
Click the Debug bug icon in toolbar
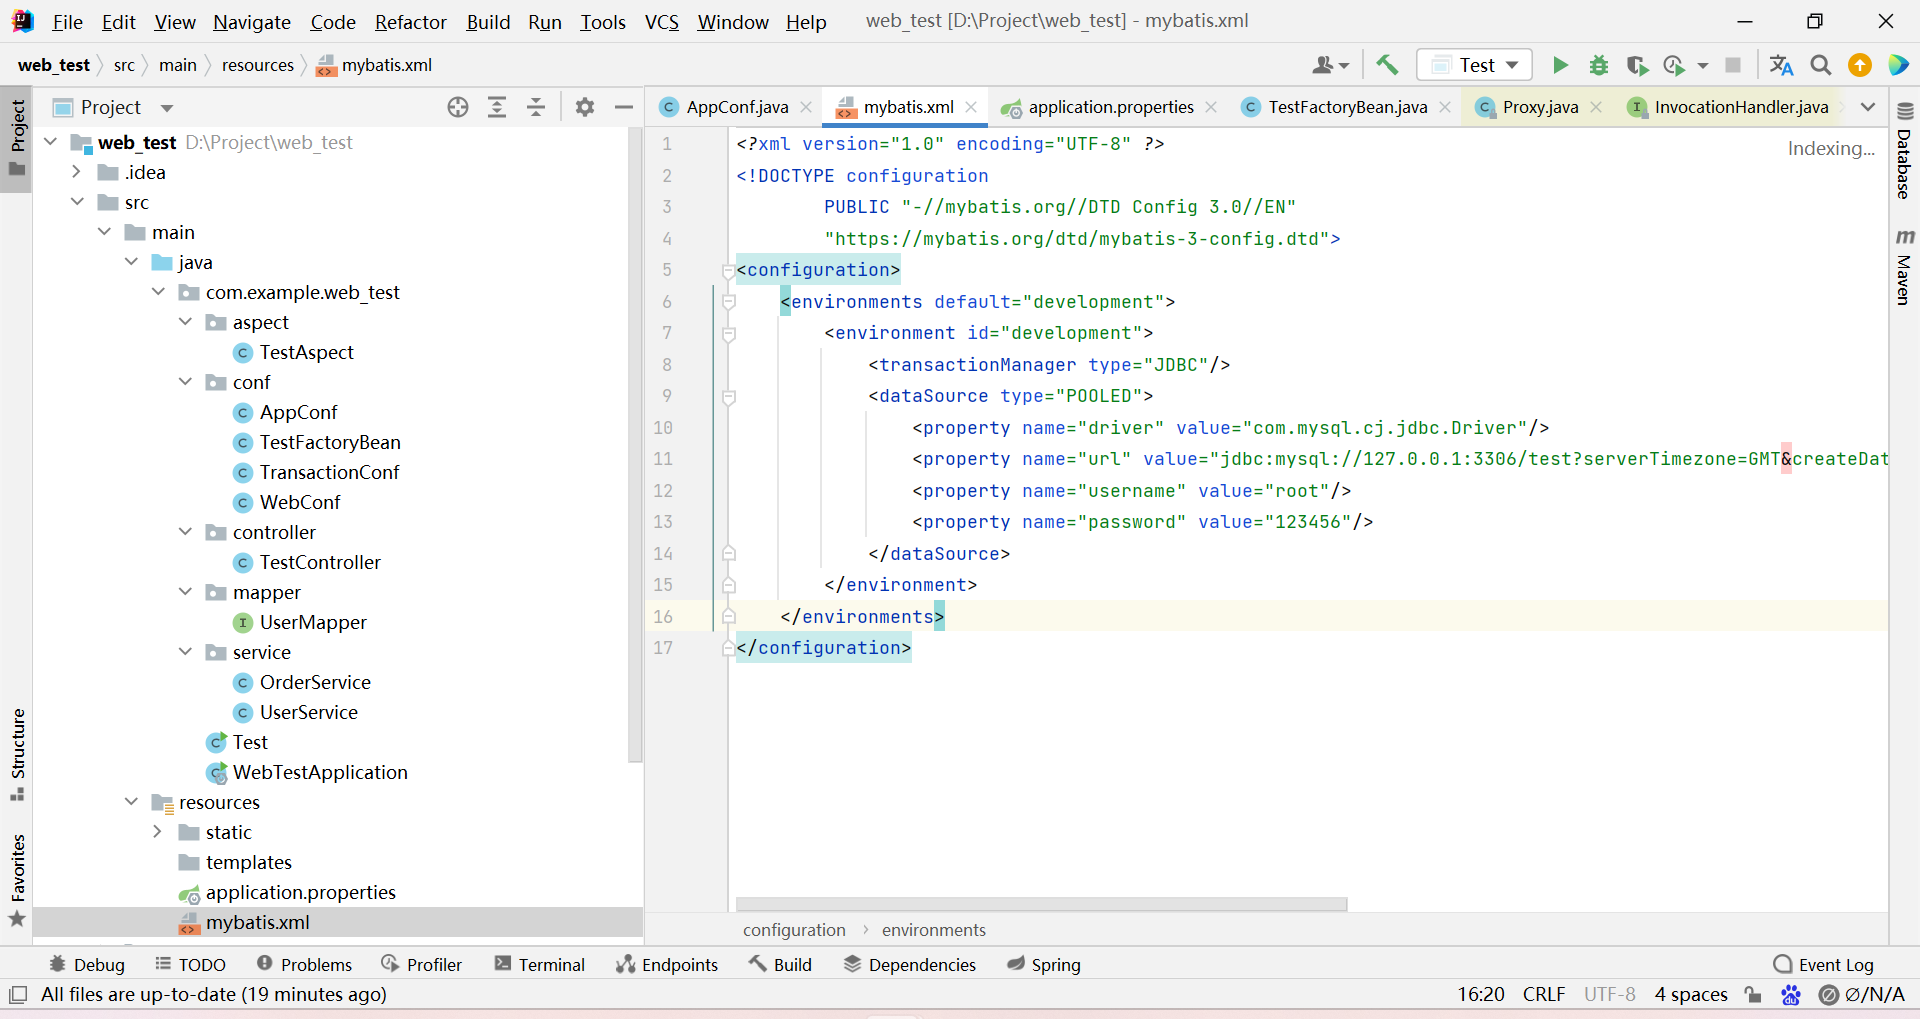(x=1599, y=65)
